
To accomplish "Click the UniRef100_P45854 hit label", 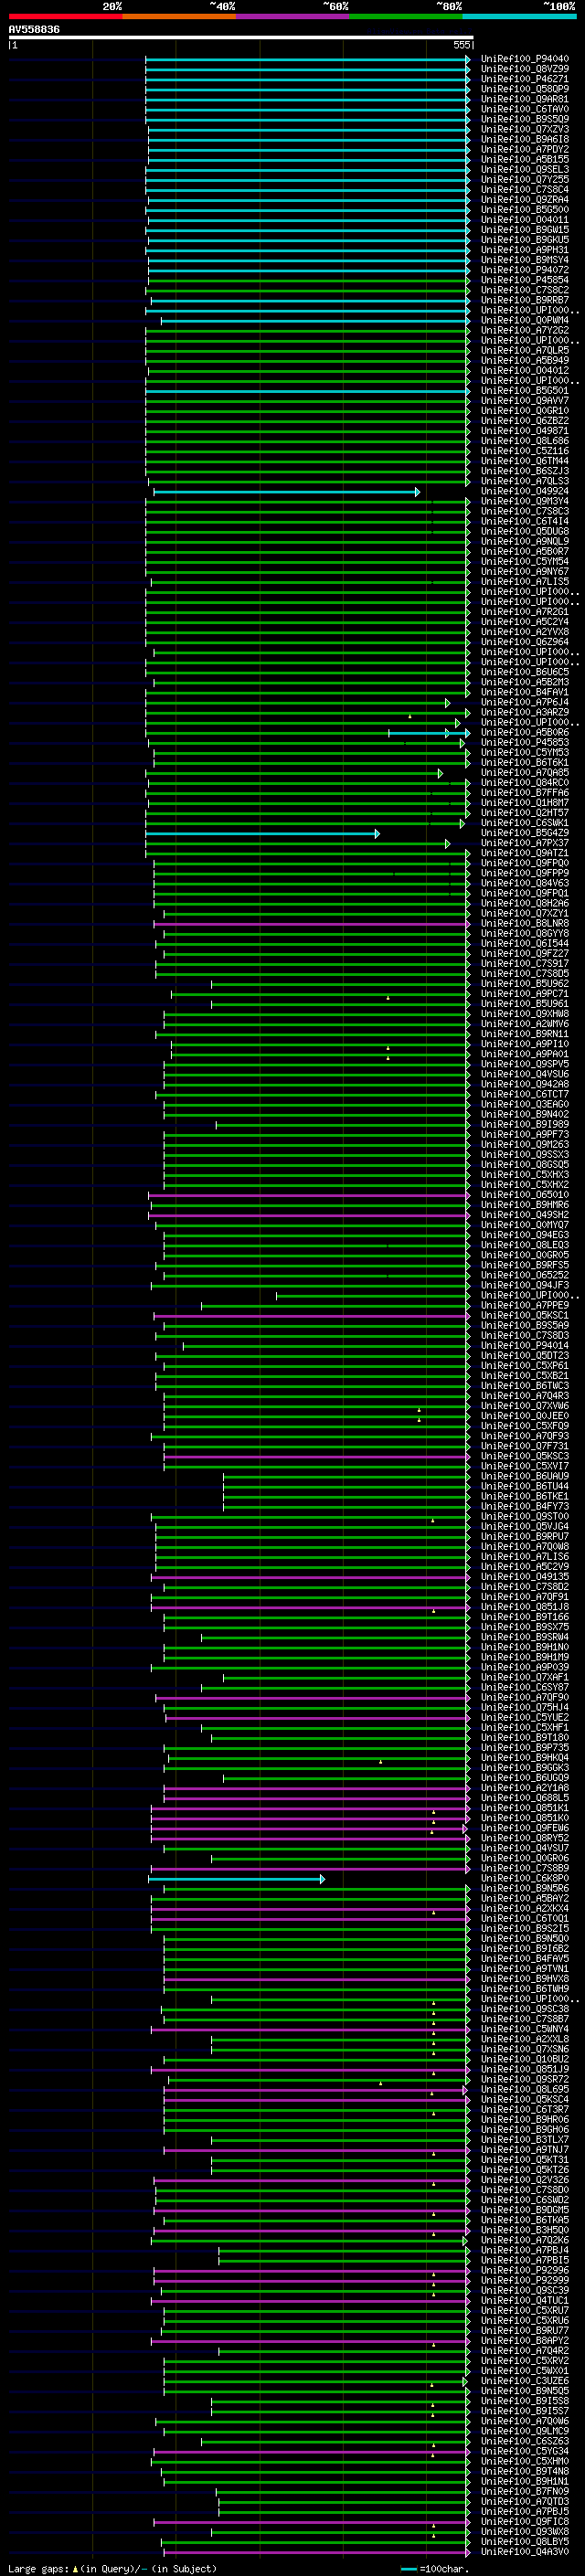I will [525, 280].
